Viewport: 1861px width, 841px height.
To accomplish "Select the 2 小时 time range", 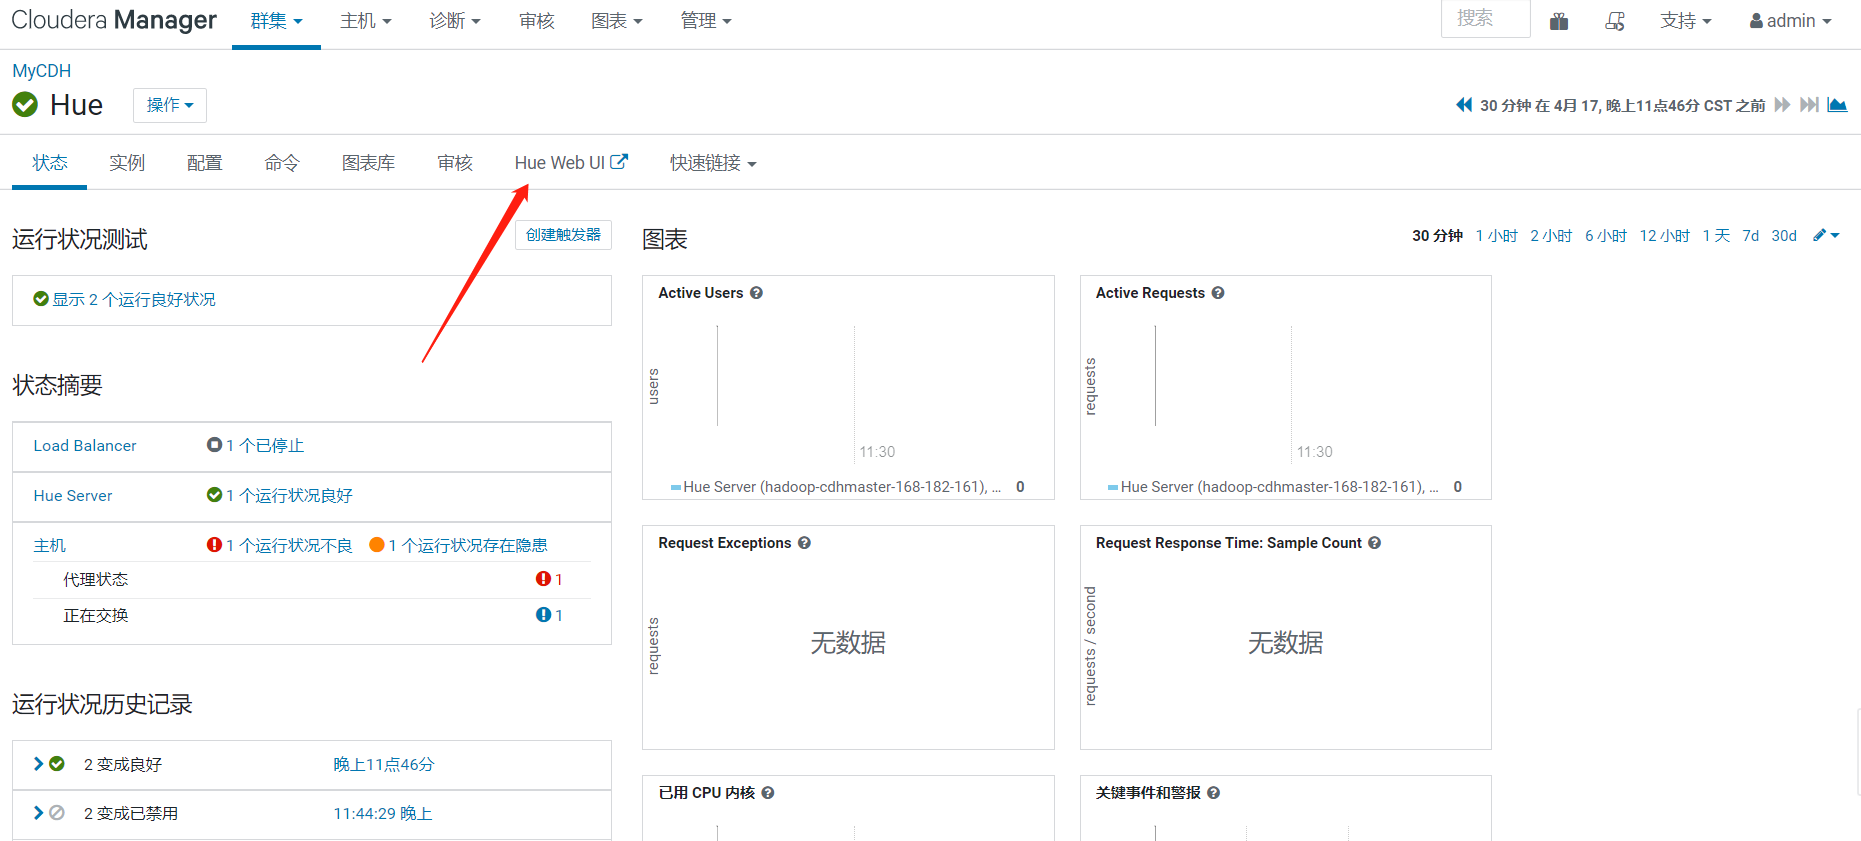I will [x=1551, y=235].
